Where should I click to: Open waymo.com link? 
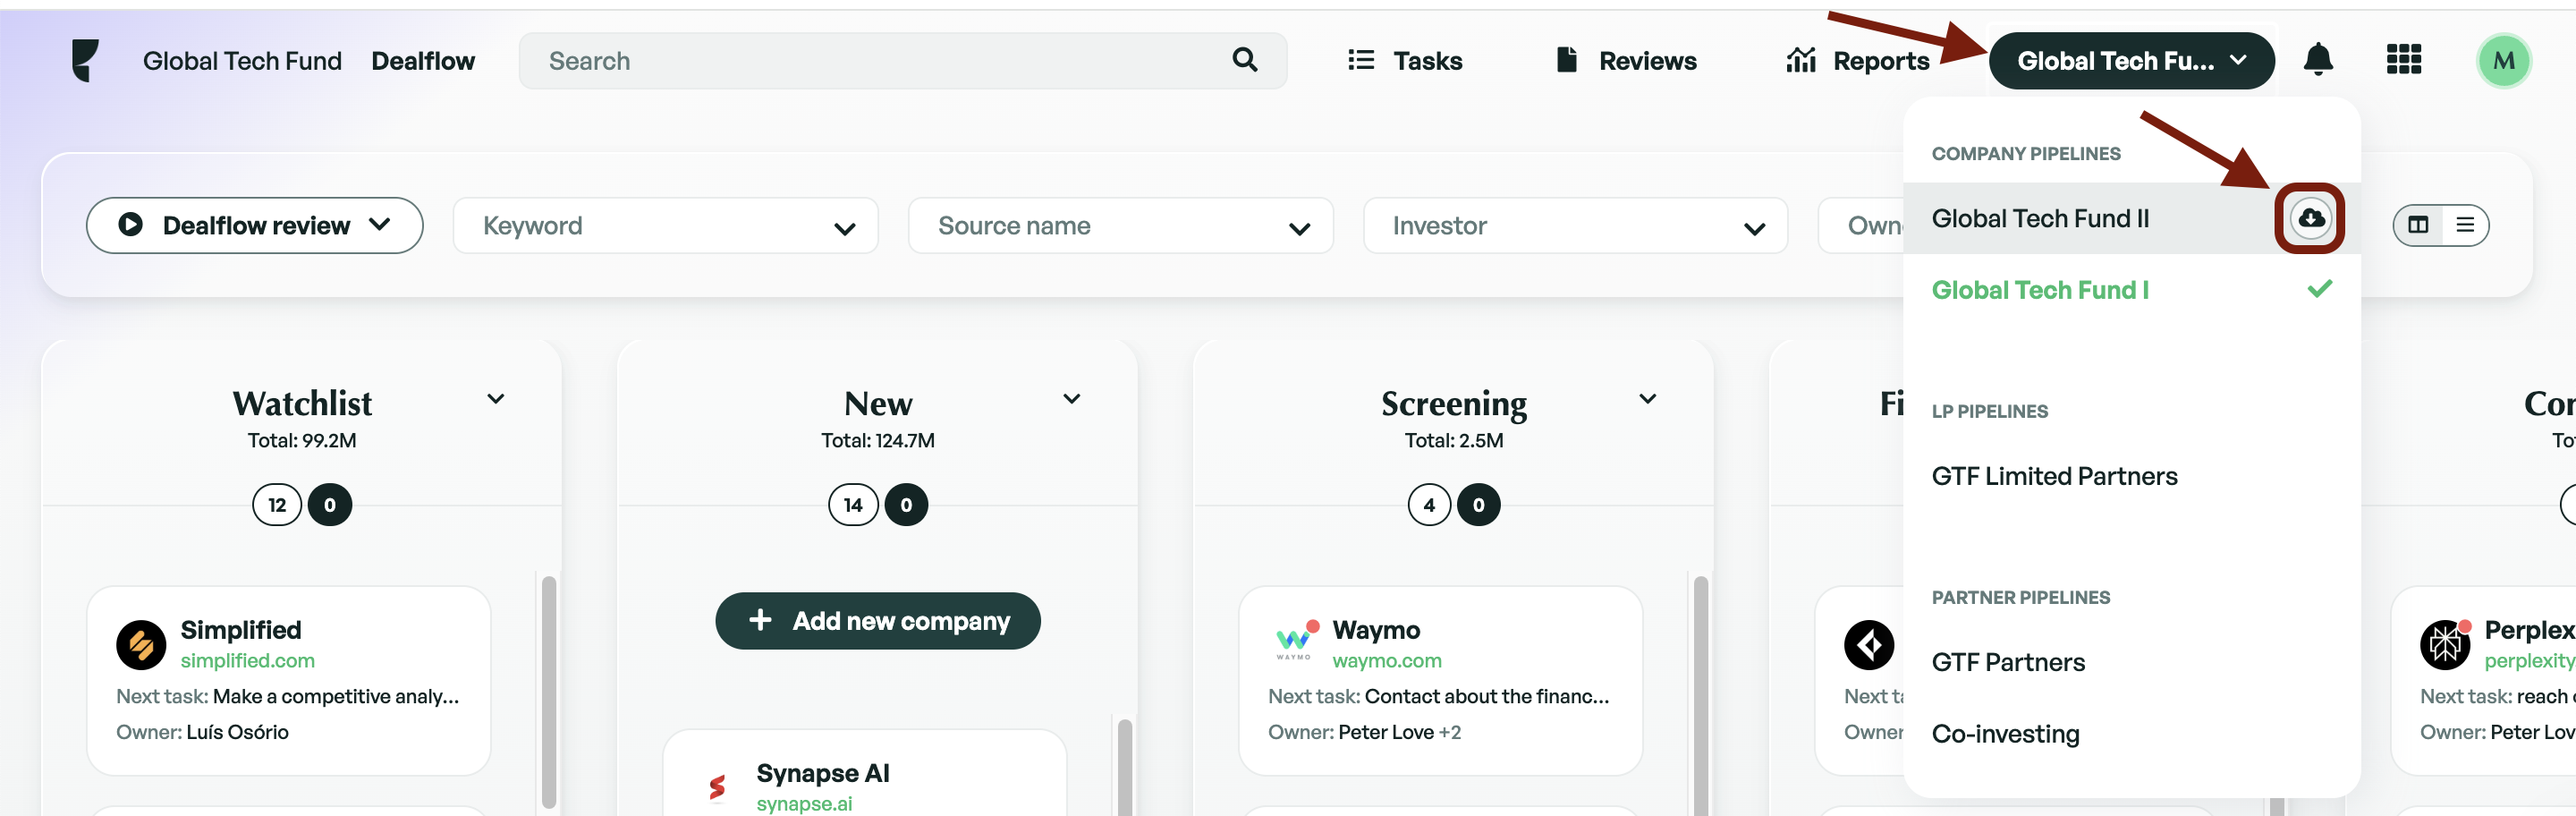(x=1386, y=660)
